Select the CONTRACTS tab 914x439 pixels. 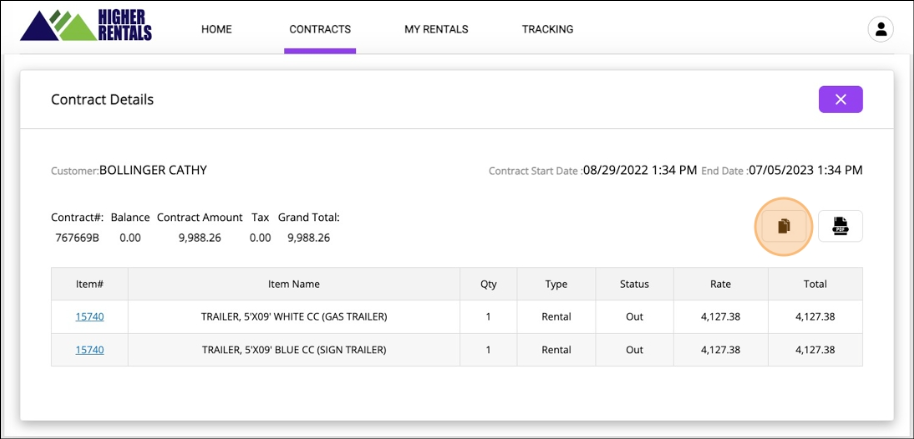coord(320,30)
